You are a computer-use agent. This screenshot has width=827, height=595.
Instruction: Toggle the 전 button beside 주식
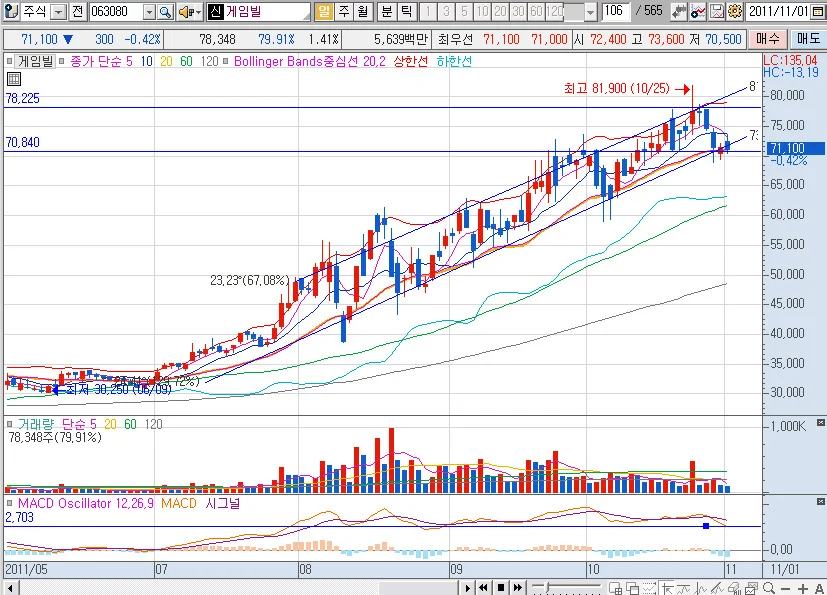[x=78, y=12]
